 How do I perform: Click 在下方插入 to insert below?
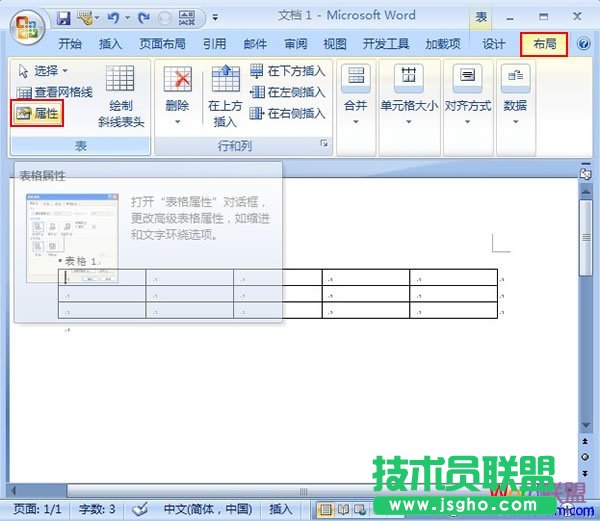point(287,71)
